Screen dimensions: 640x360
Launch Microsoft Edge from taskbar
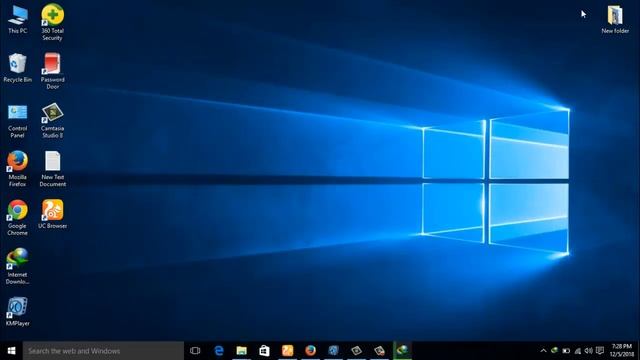tap(219, 351)
